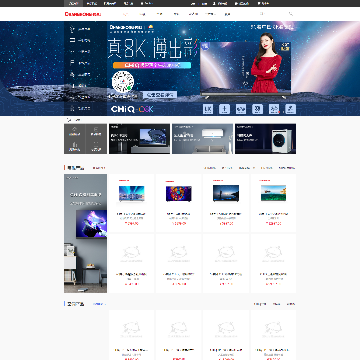Click the red price under the blue aurora TV
The width and height of the screenshot is (360, 360).
tap(131, 223)
